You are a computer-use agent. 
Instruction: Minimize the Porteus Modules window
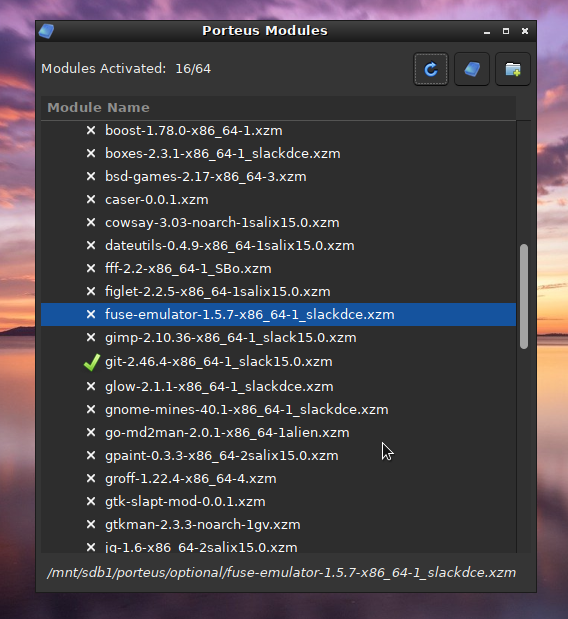(487, 32)
